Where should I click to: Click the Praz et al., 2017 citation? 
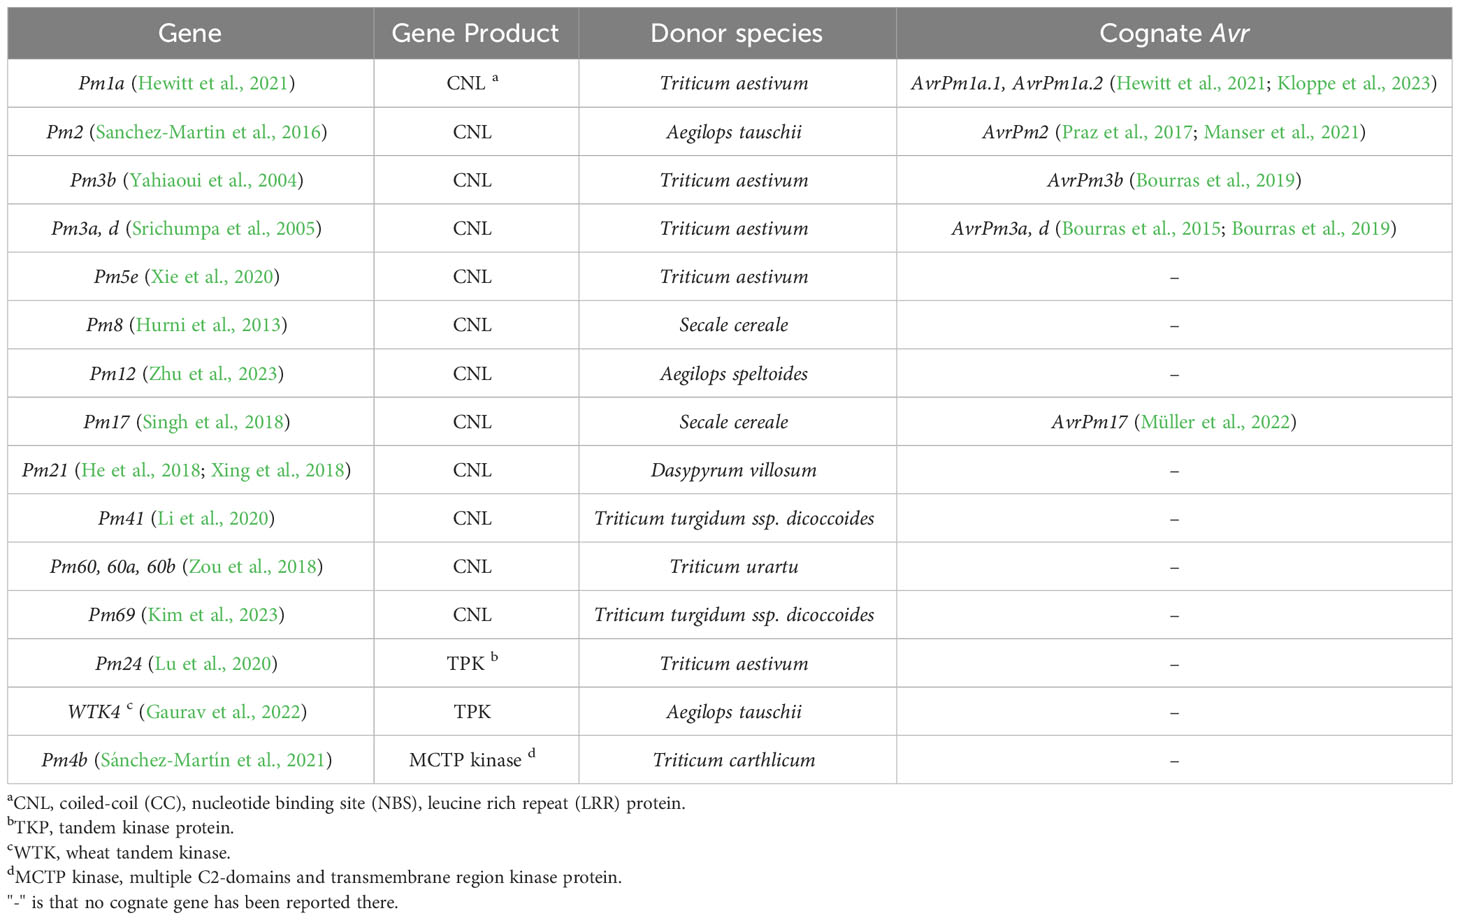tap(1127, 132)
